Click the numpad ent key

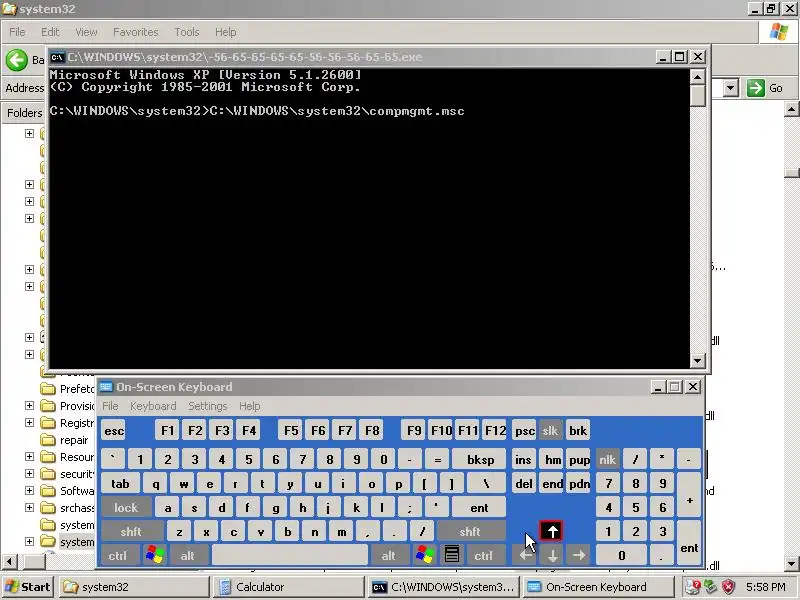coord(689,543)
